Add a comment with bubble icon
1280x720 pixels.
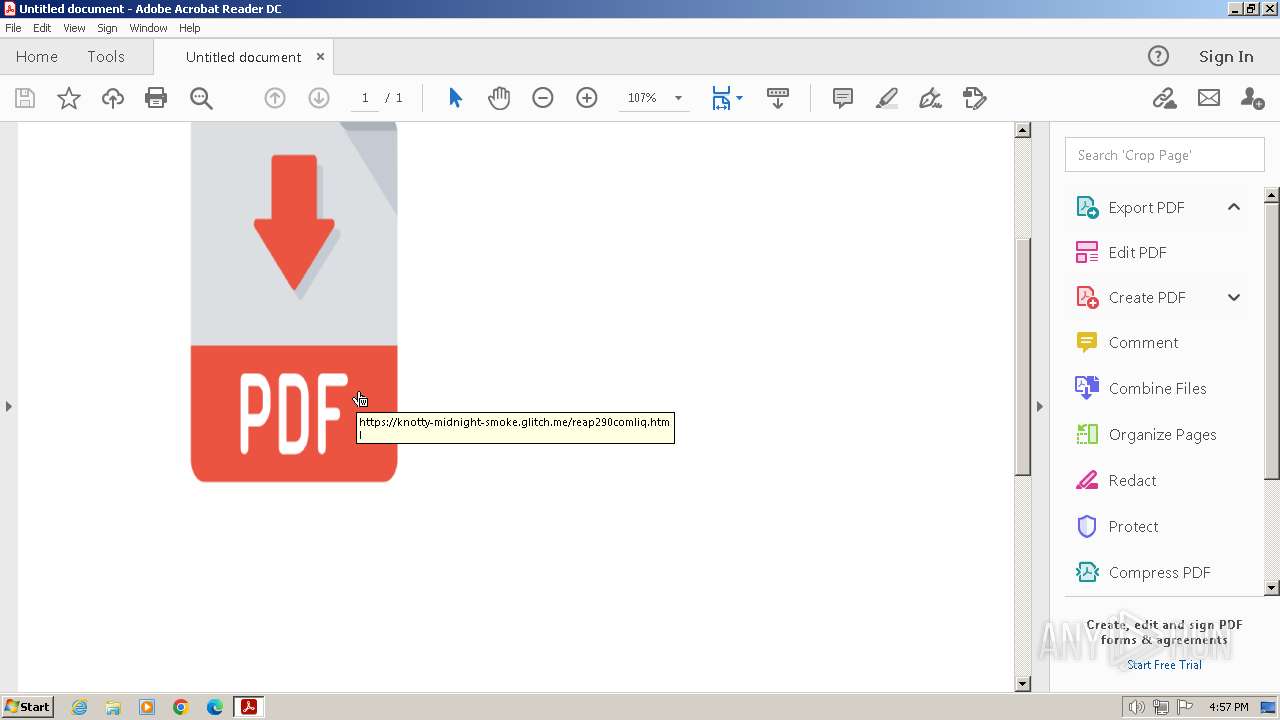tap(843, 98)
